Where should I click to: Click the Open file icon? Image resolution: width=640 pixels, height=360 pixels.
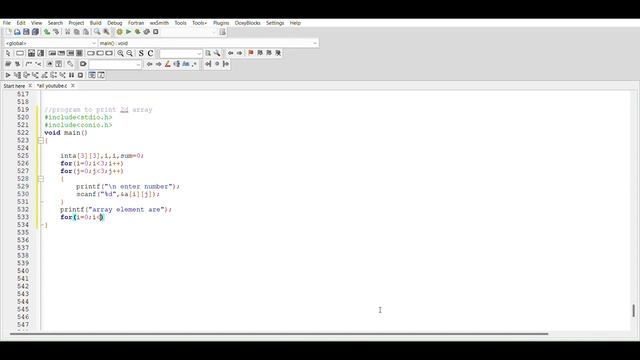pos(17,32)
